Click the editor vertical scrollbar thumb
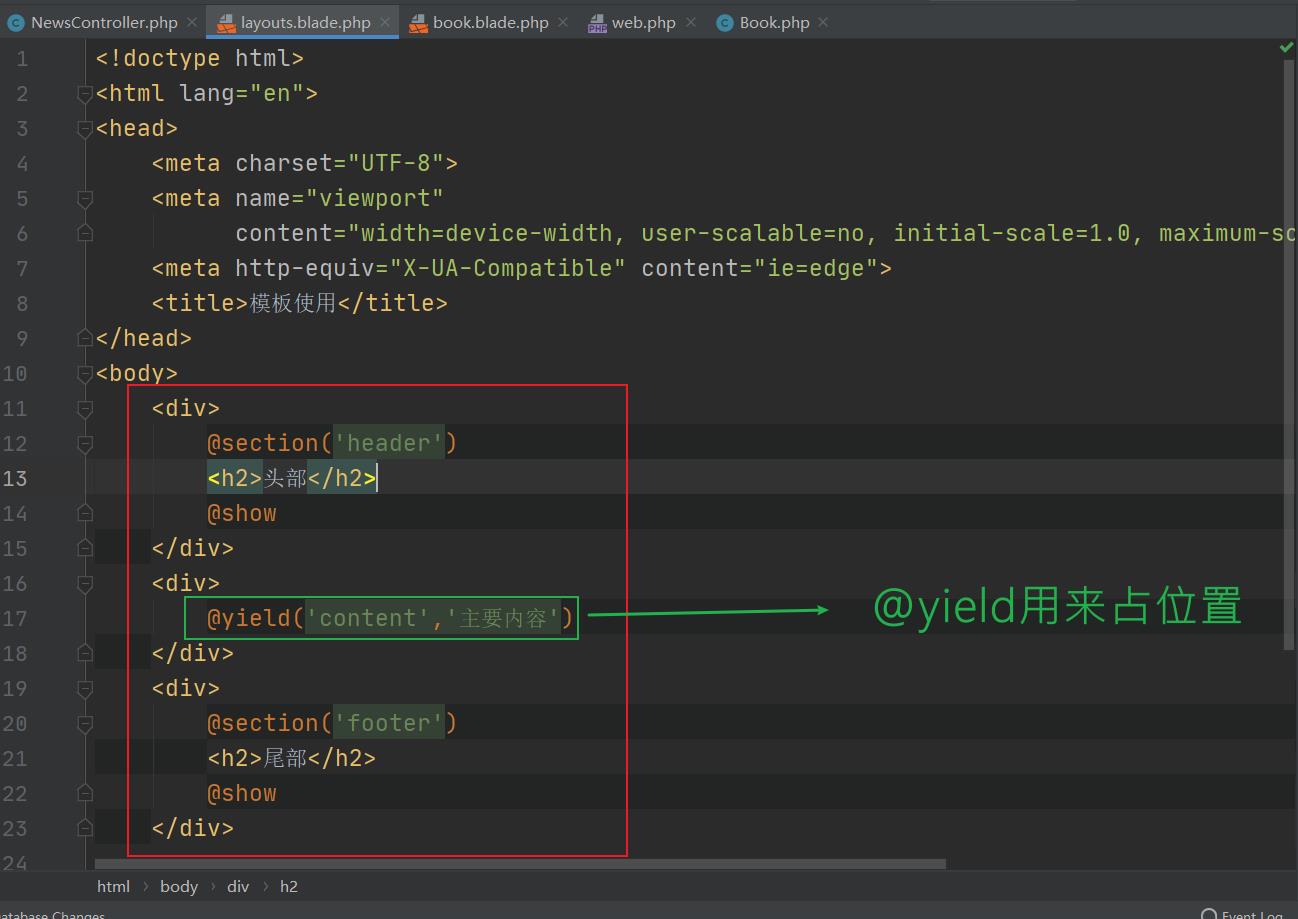This screenshot has height=919, width=1298. [x=1288, y=355]
